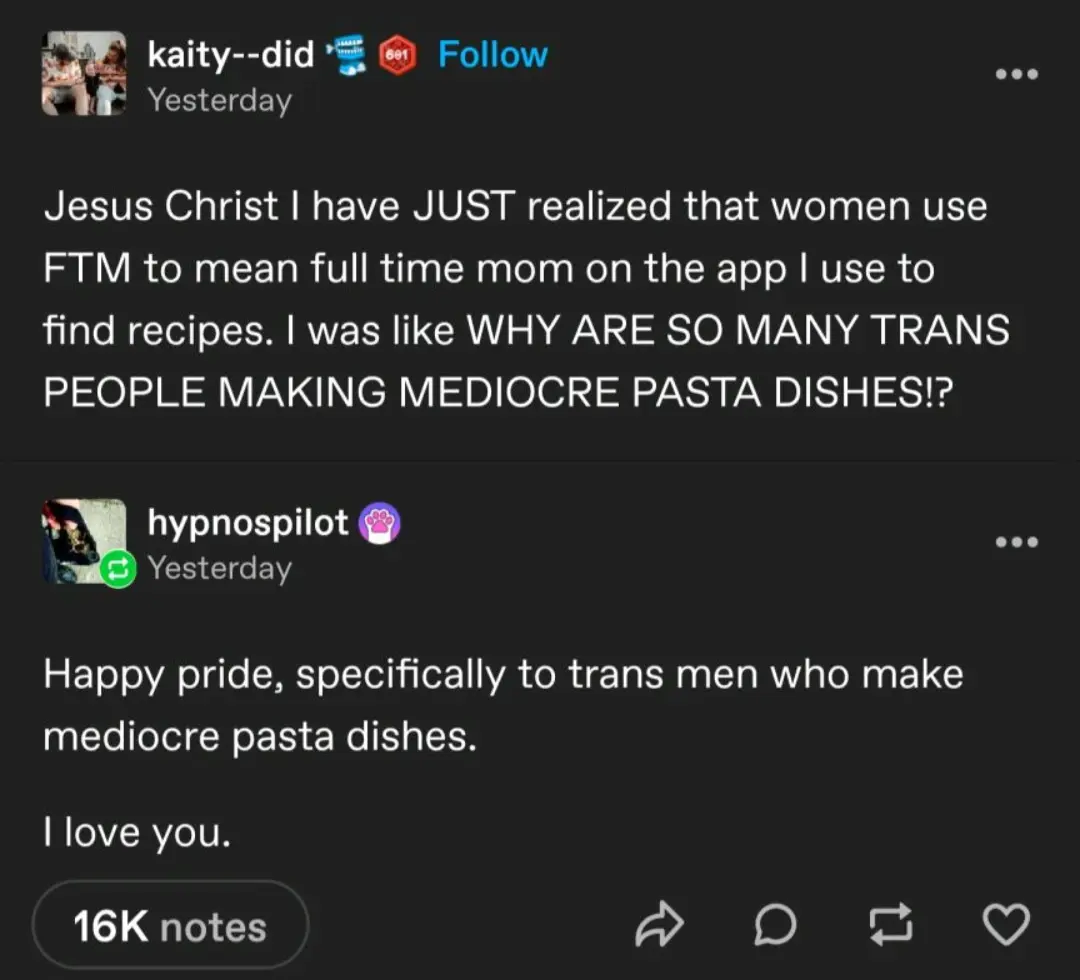
Task: Share the post using the arrow icon
Action: [x=658, y=925]
